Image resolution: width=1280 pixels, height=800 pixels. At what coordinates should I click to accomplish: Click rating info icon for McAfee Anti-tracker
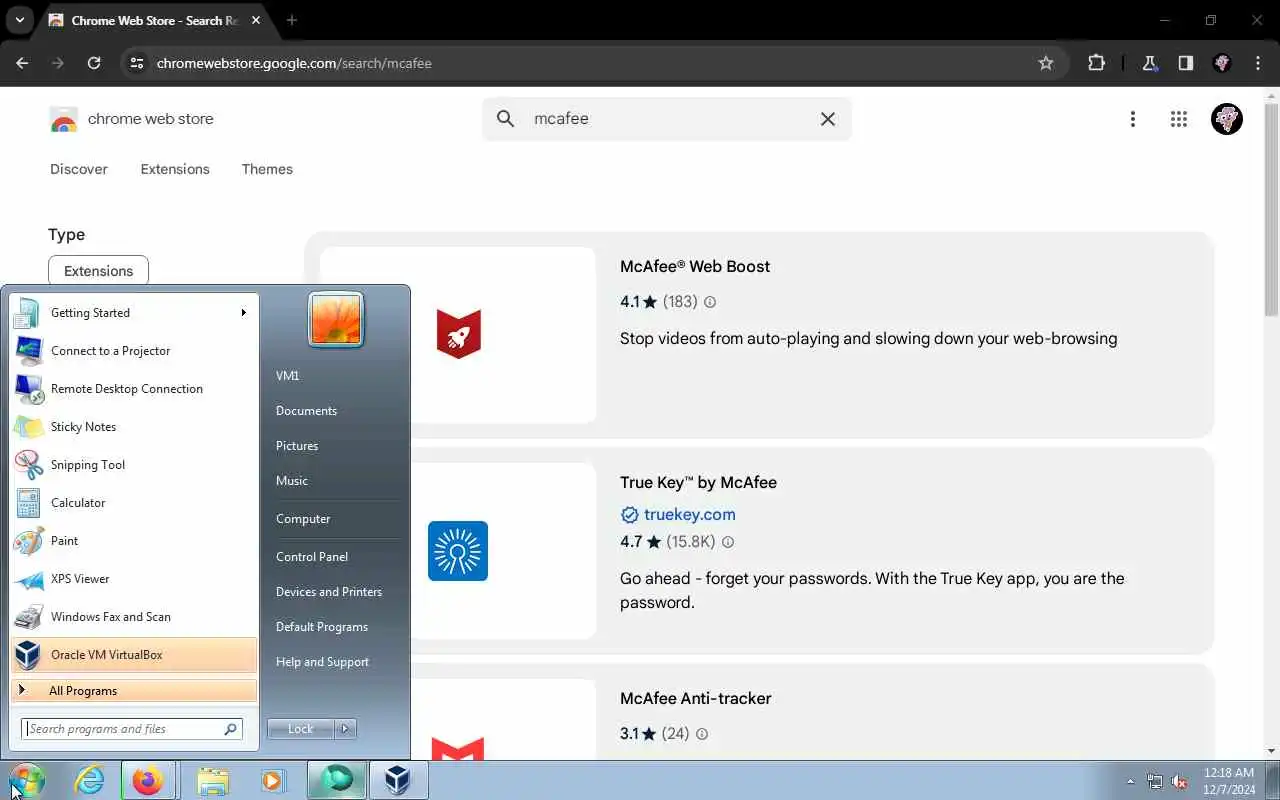pyautogui.click(x=702, y=734)
